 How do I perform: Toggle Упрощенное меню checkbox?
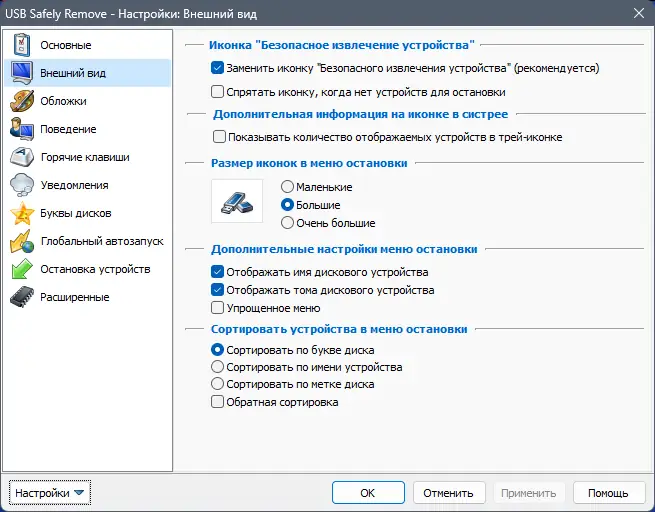coord(218,308)
